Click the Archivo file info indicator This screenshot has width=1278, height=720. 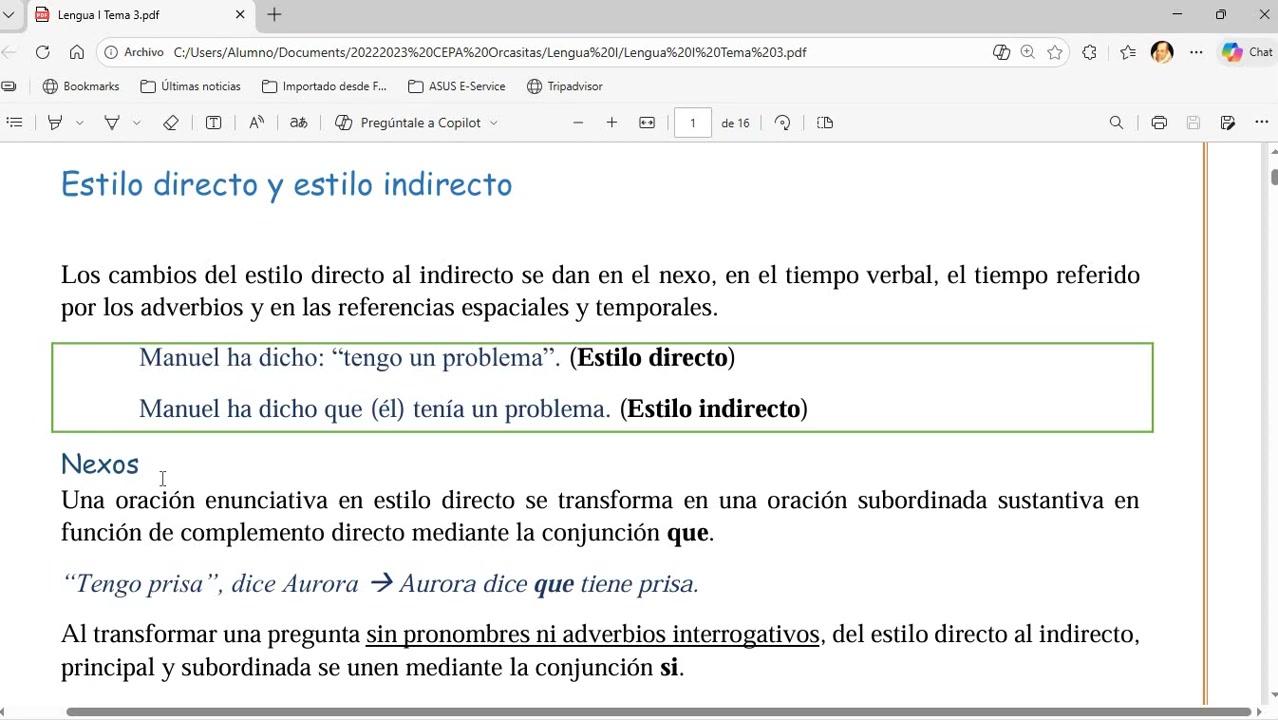(x=134, y=52)
